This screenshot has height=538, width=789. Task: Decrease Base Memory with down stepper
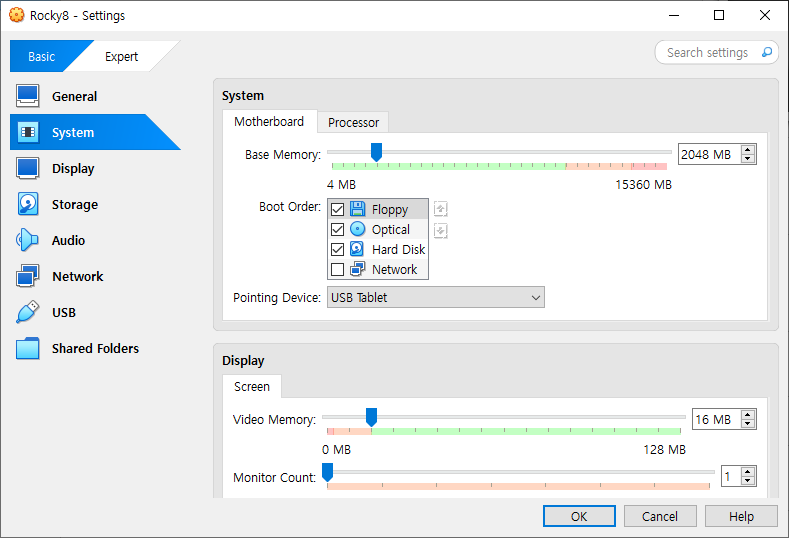click(x=748, y=159)
